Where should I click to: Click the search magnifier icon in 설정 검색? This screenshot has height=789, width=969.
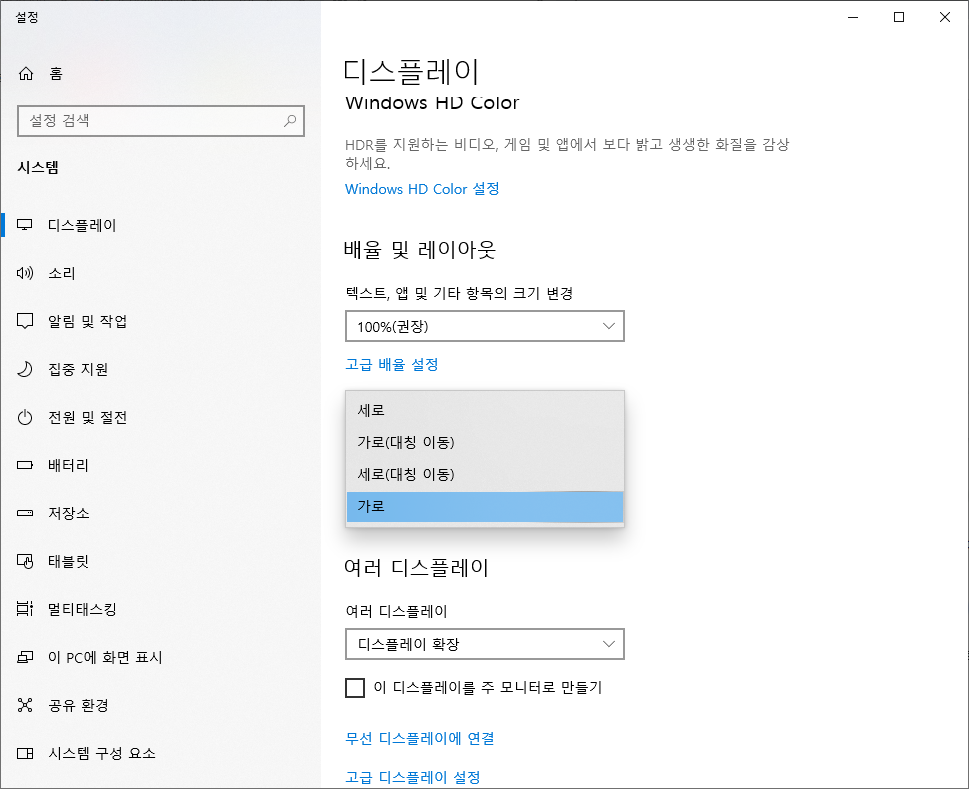pos(290,120)
